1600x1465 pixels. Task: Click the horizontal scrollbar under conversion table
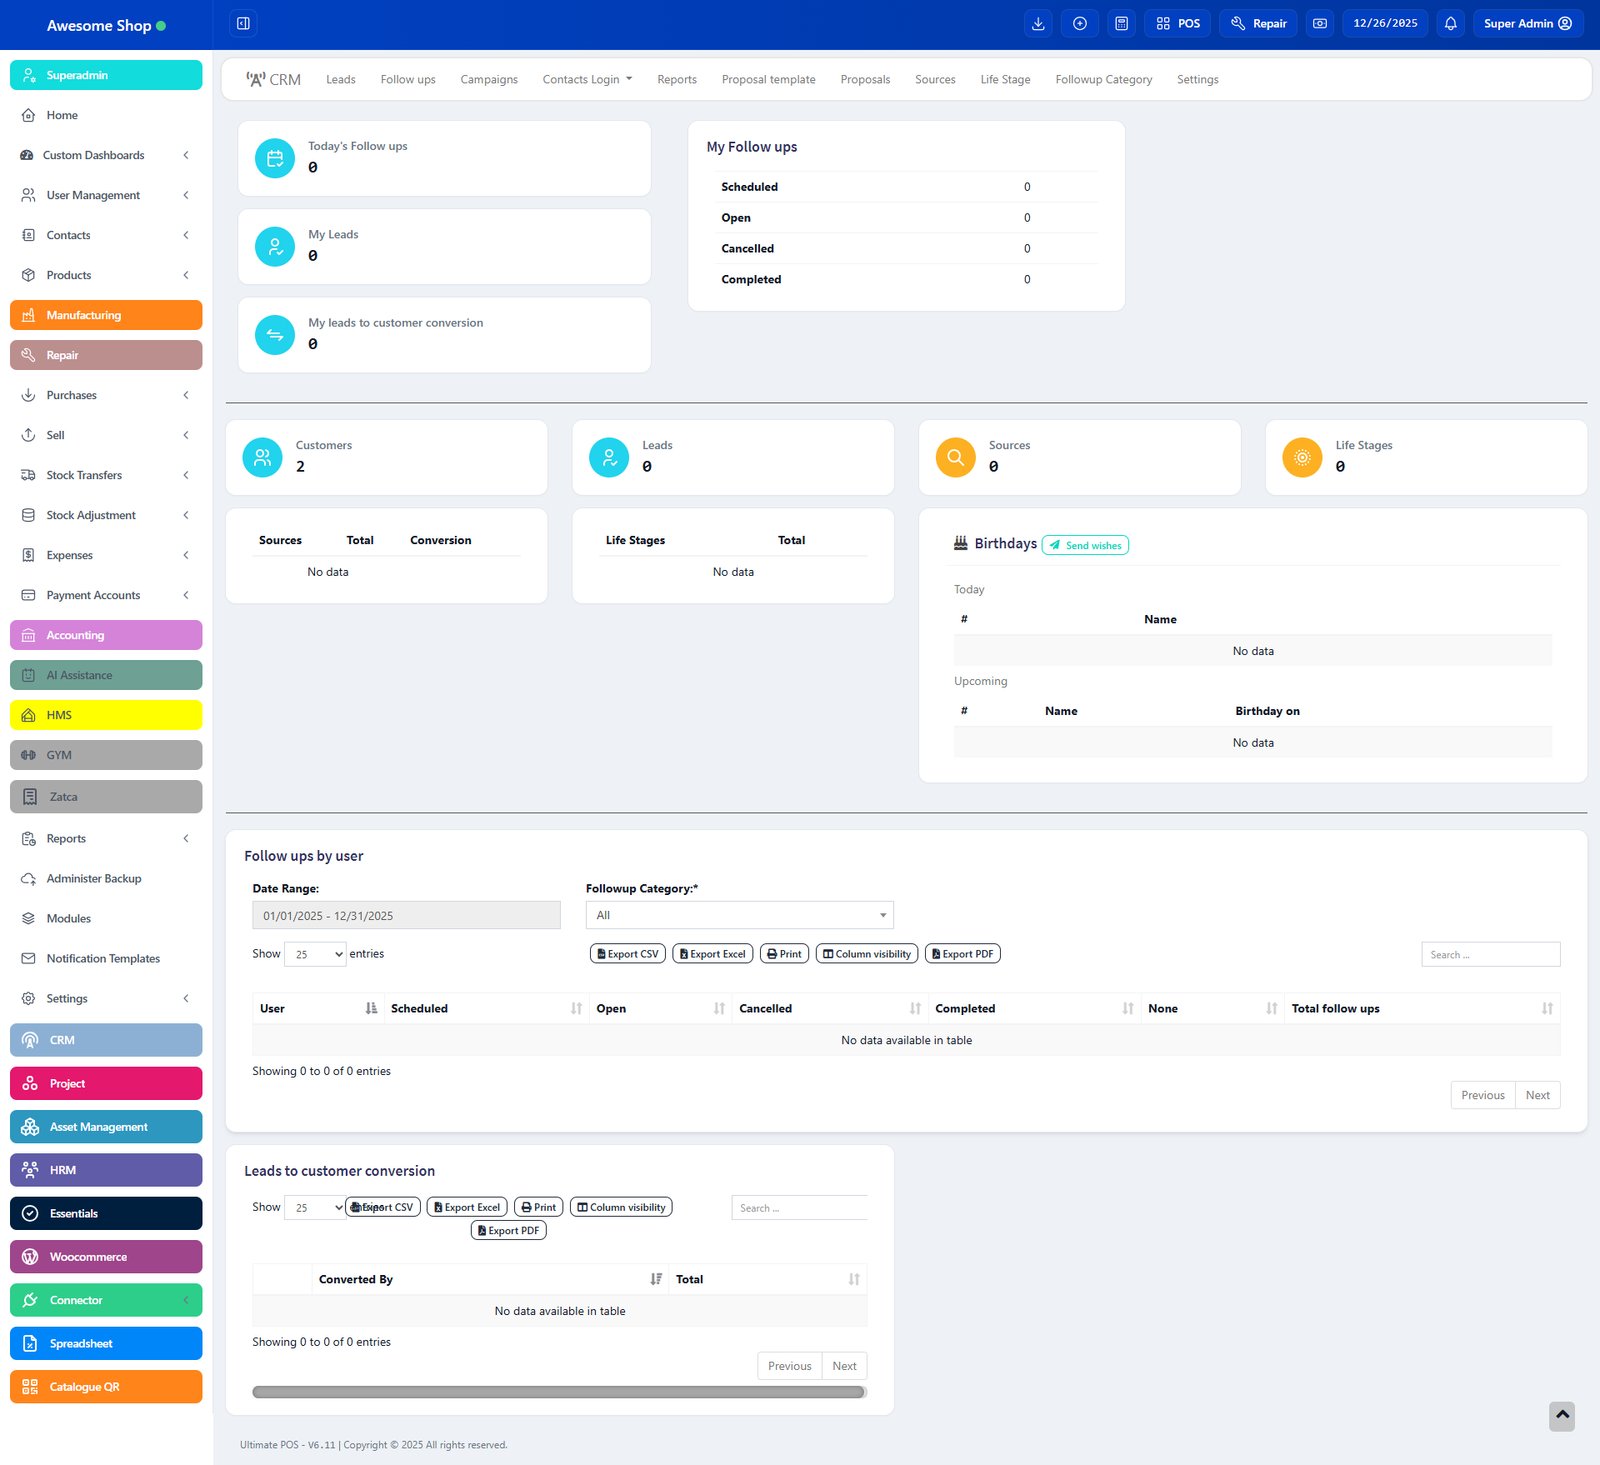click(558, 1392)
